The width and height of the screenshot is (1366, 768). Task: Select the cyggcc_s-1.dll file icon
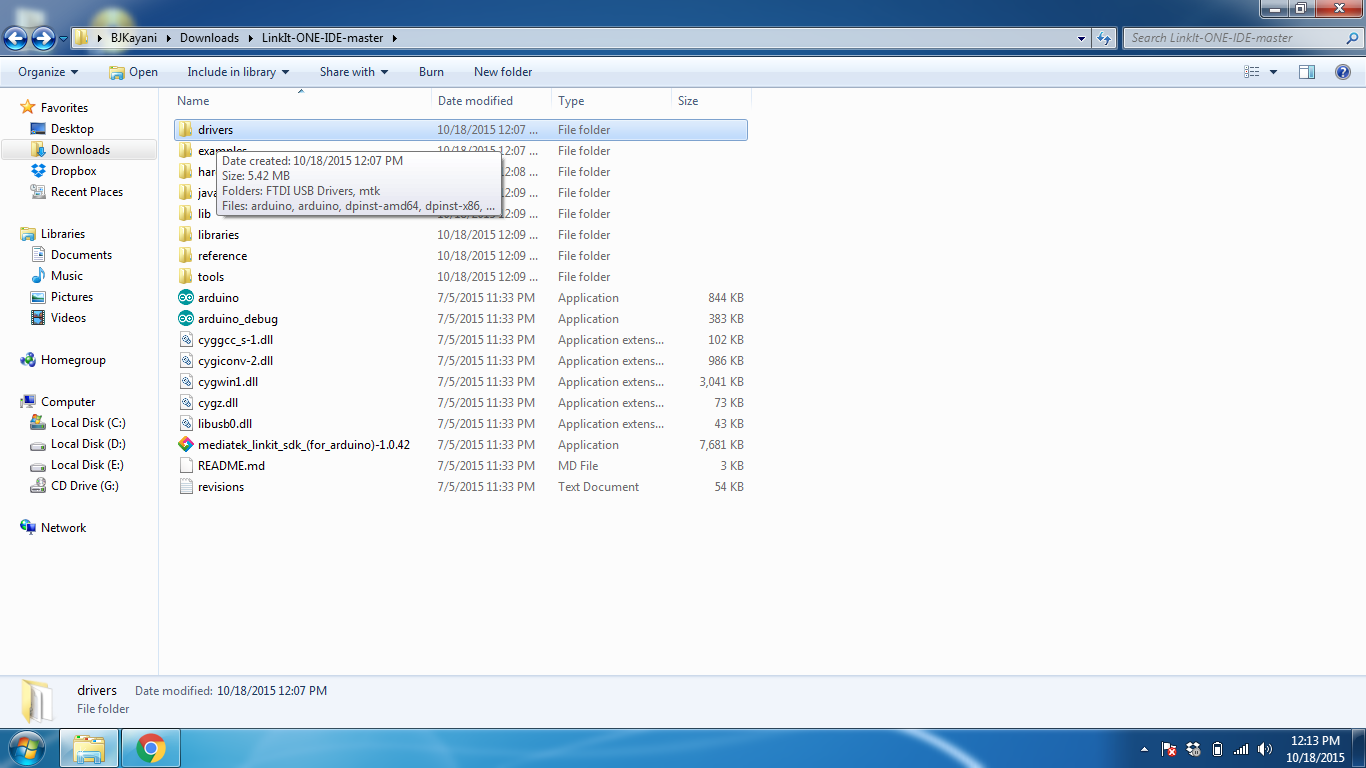click(185, 340)
